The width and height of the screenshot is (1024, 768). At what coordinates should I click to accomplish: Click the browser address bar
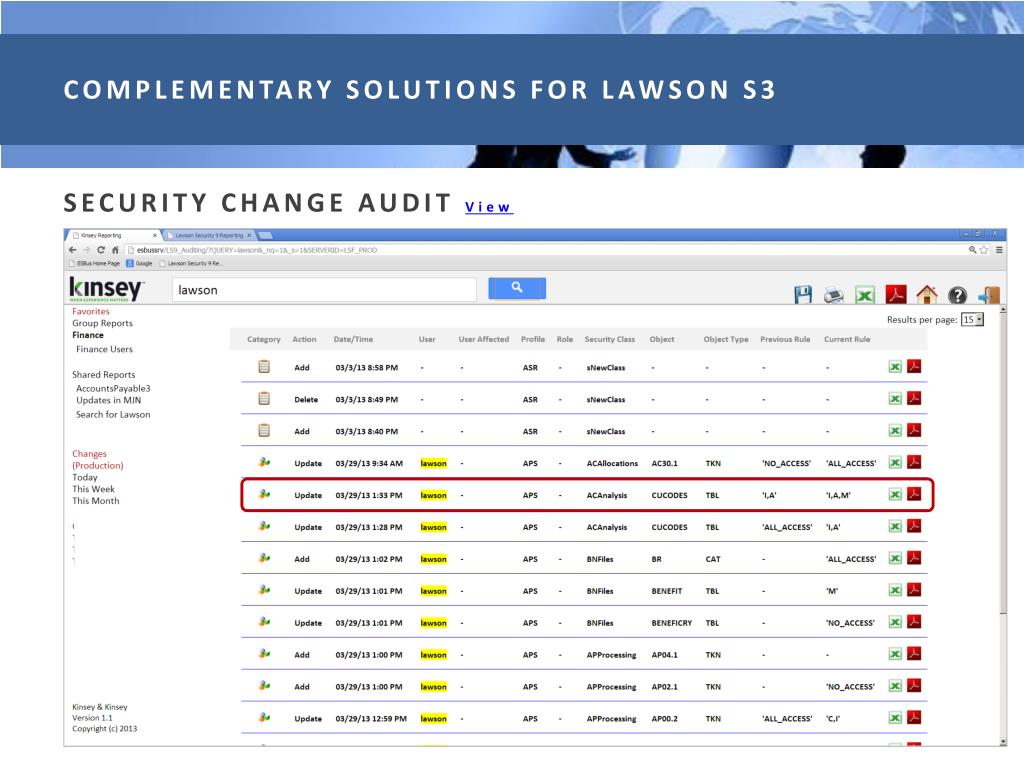coord(545,250)
